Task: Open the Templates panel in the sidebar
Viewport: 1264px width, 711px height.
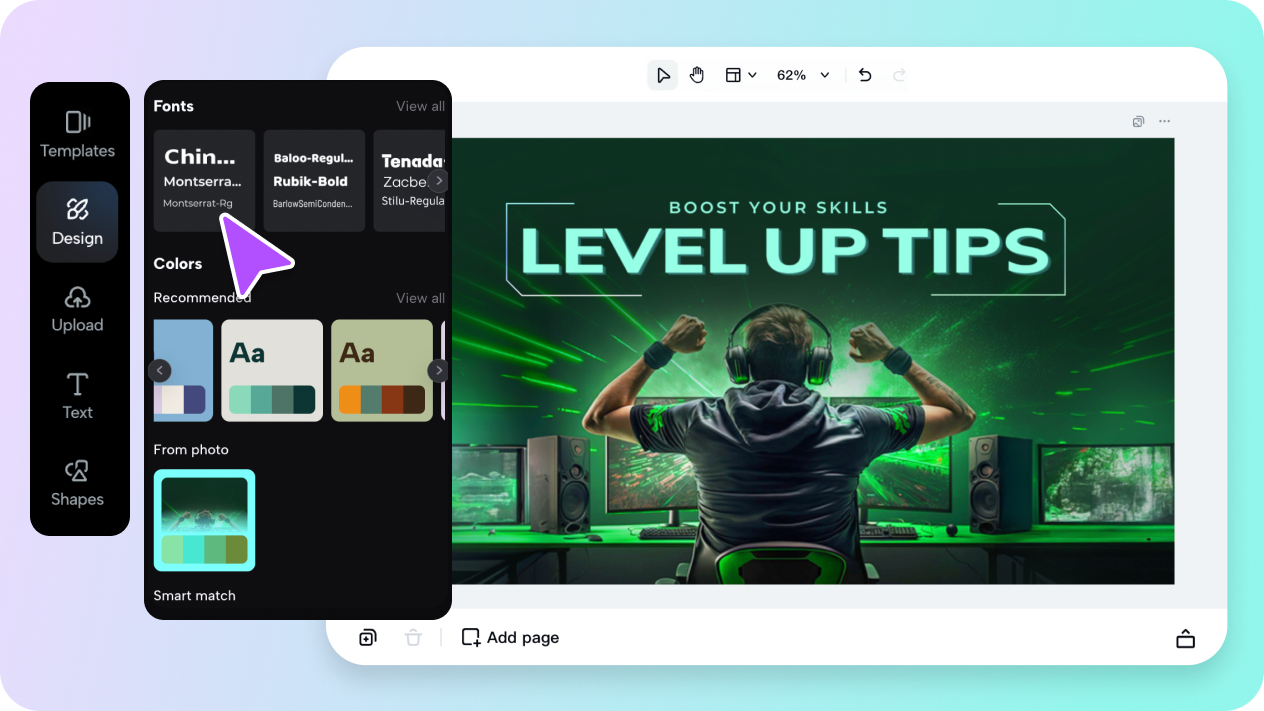Action: [x=77, y=135]
